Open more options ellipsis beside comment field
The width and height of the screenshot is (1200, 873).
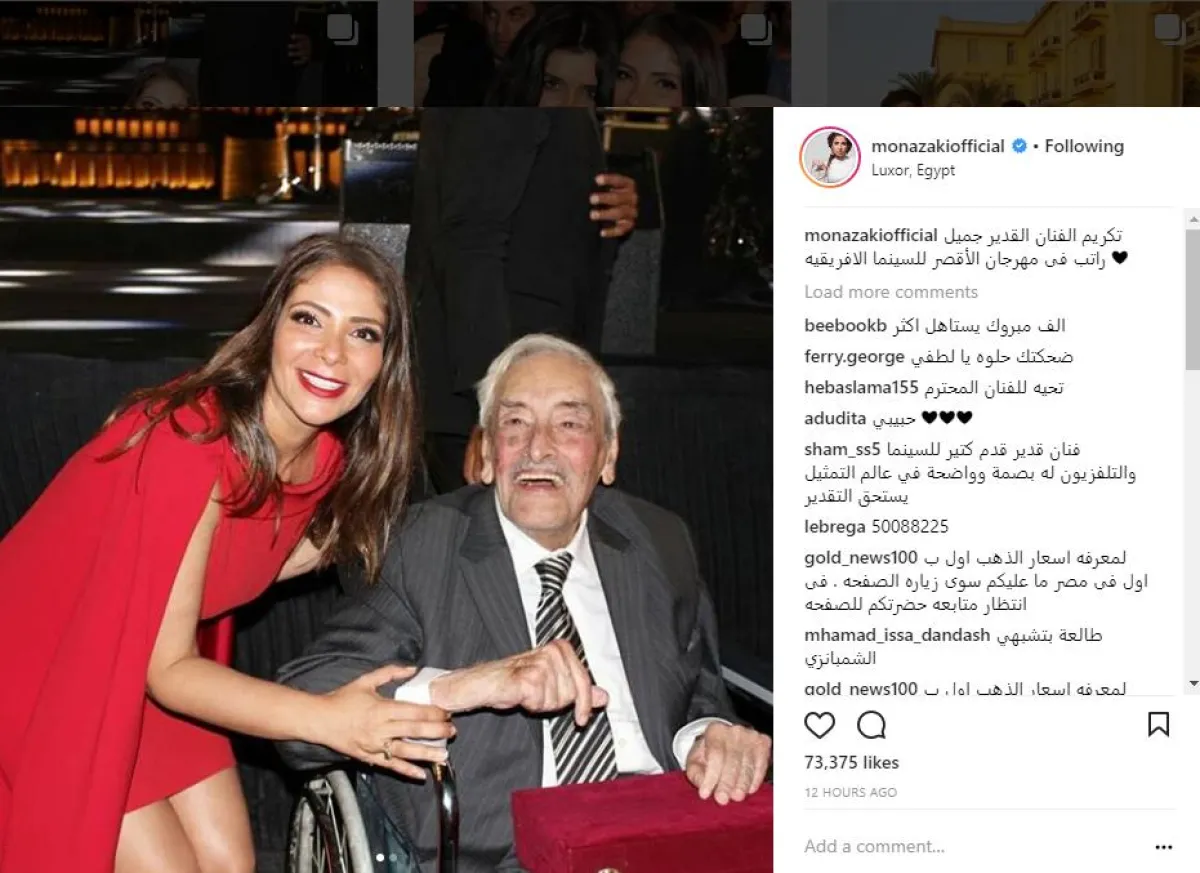point(1163,847)
